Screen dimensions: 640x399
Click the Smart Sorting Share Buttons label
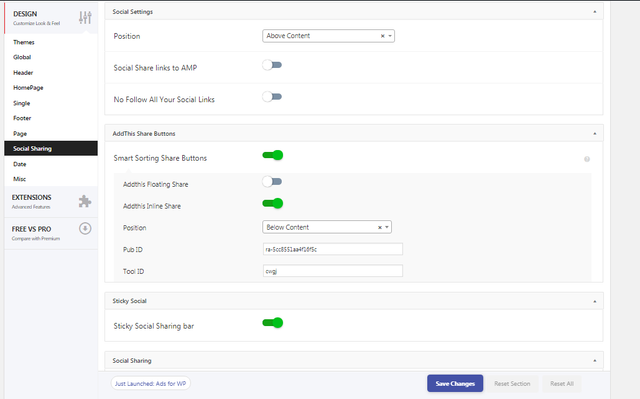tap(160, 158)
